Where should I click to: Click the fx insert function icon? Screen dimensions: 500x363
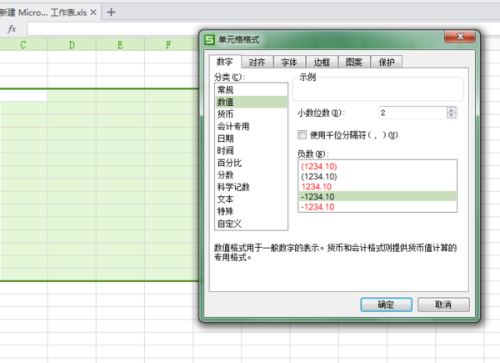(12, 29)
